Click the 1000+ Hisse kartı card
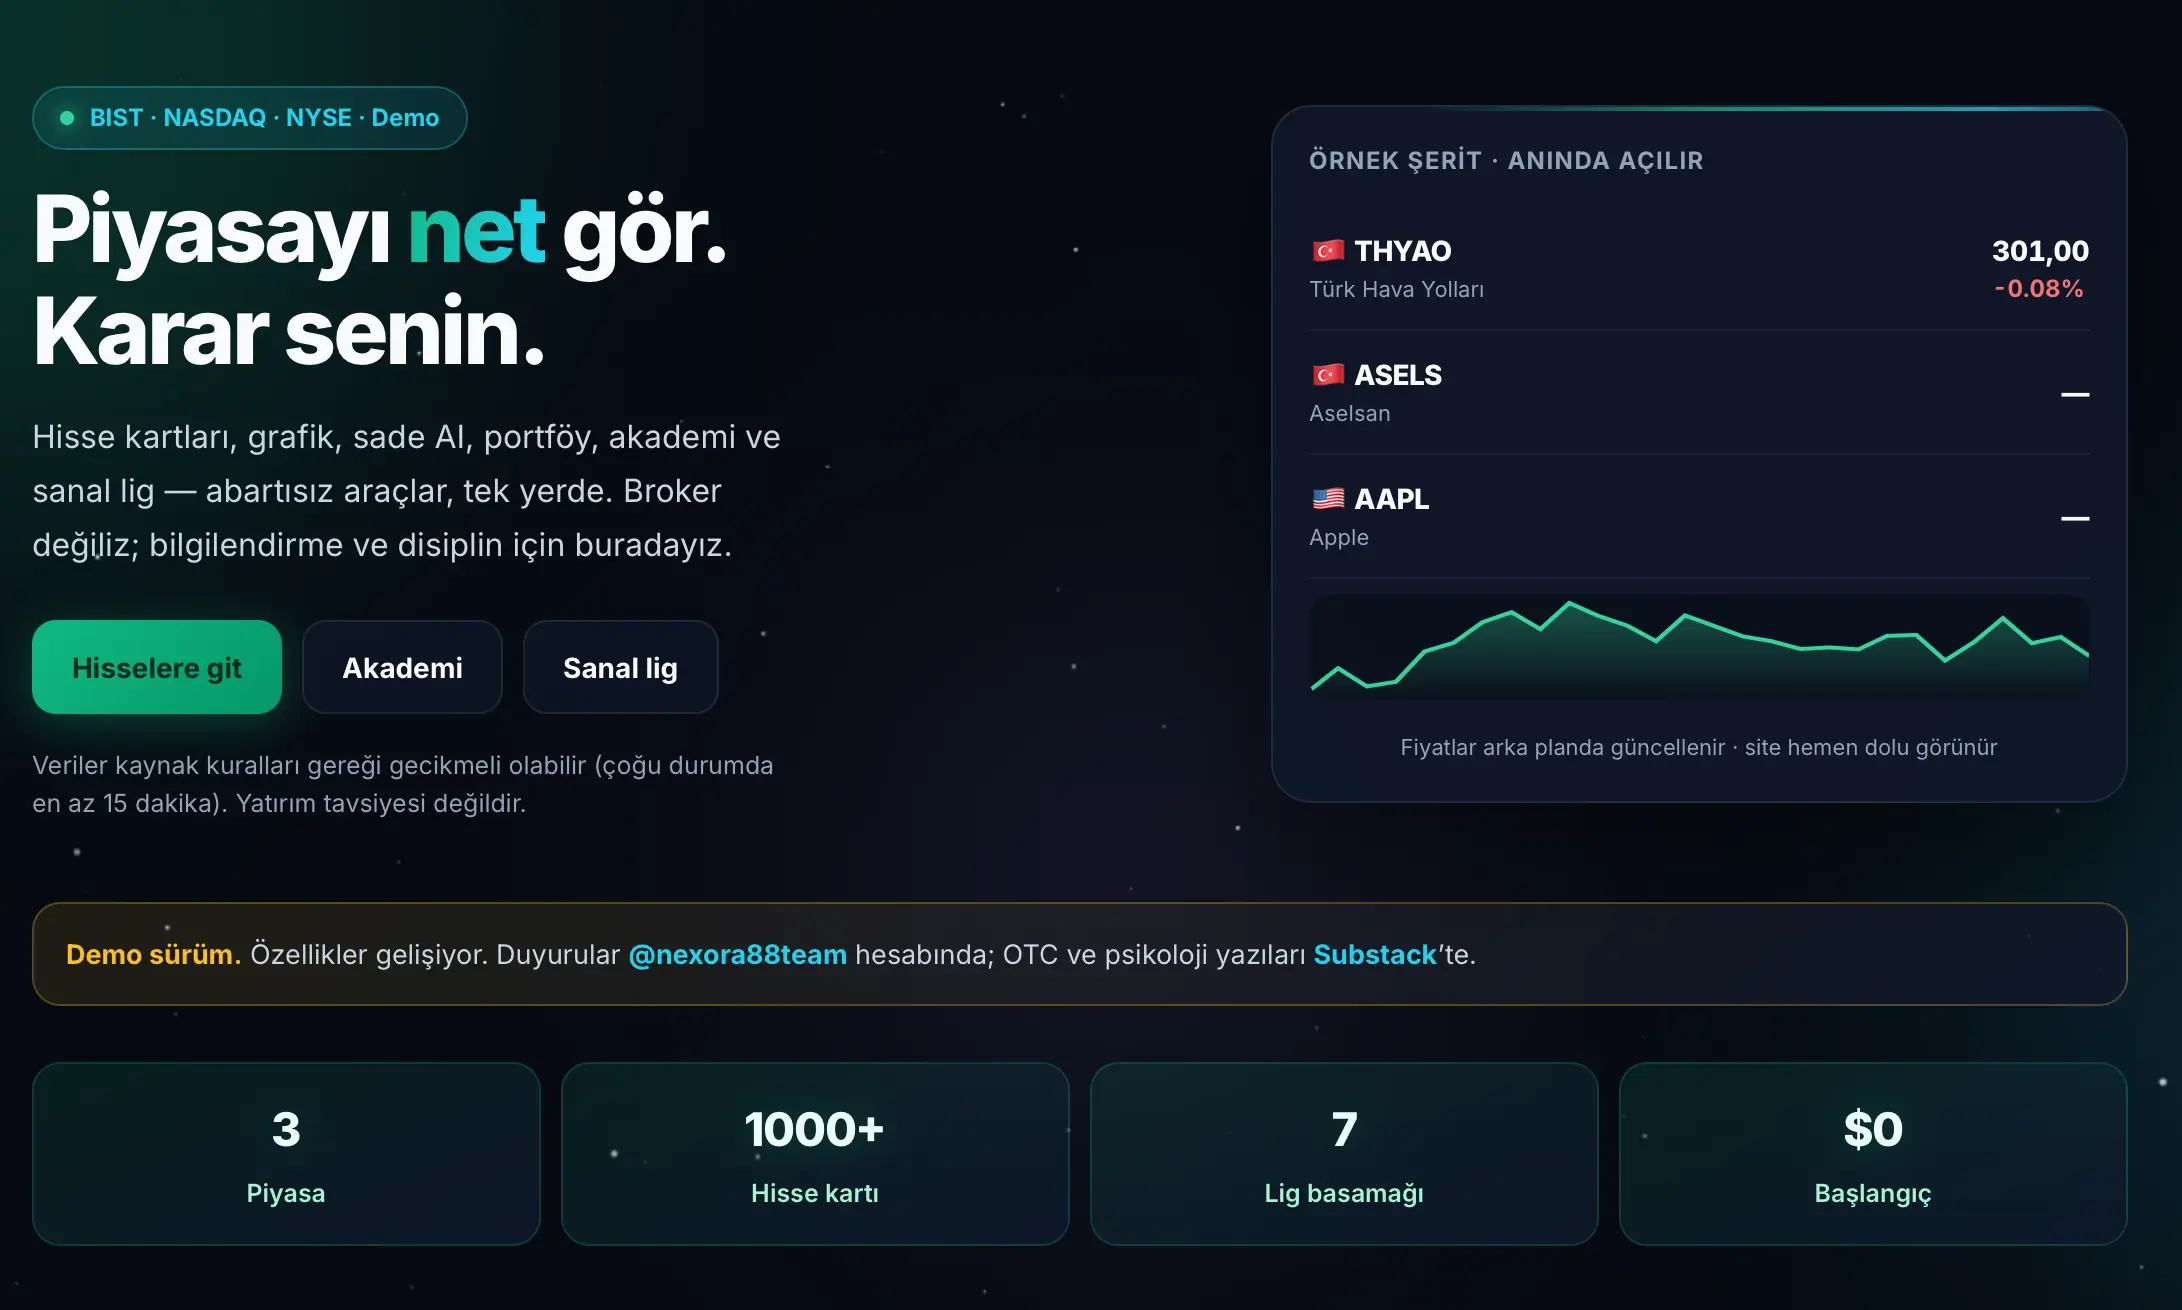 coord(815,1154)
